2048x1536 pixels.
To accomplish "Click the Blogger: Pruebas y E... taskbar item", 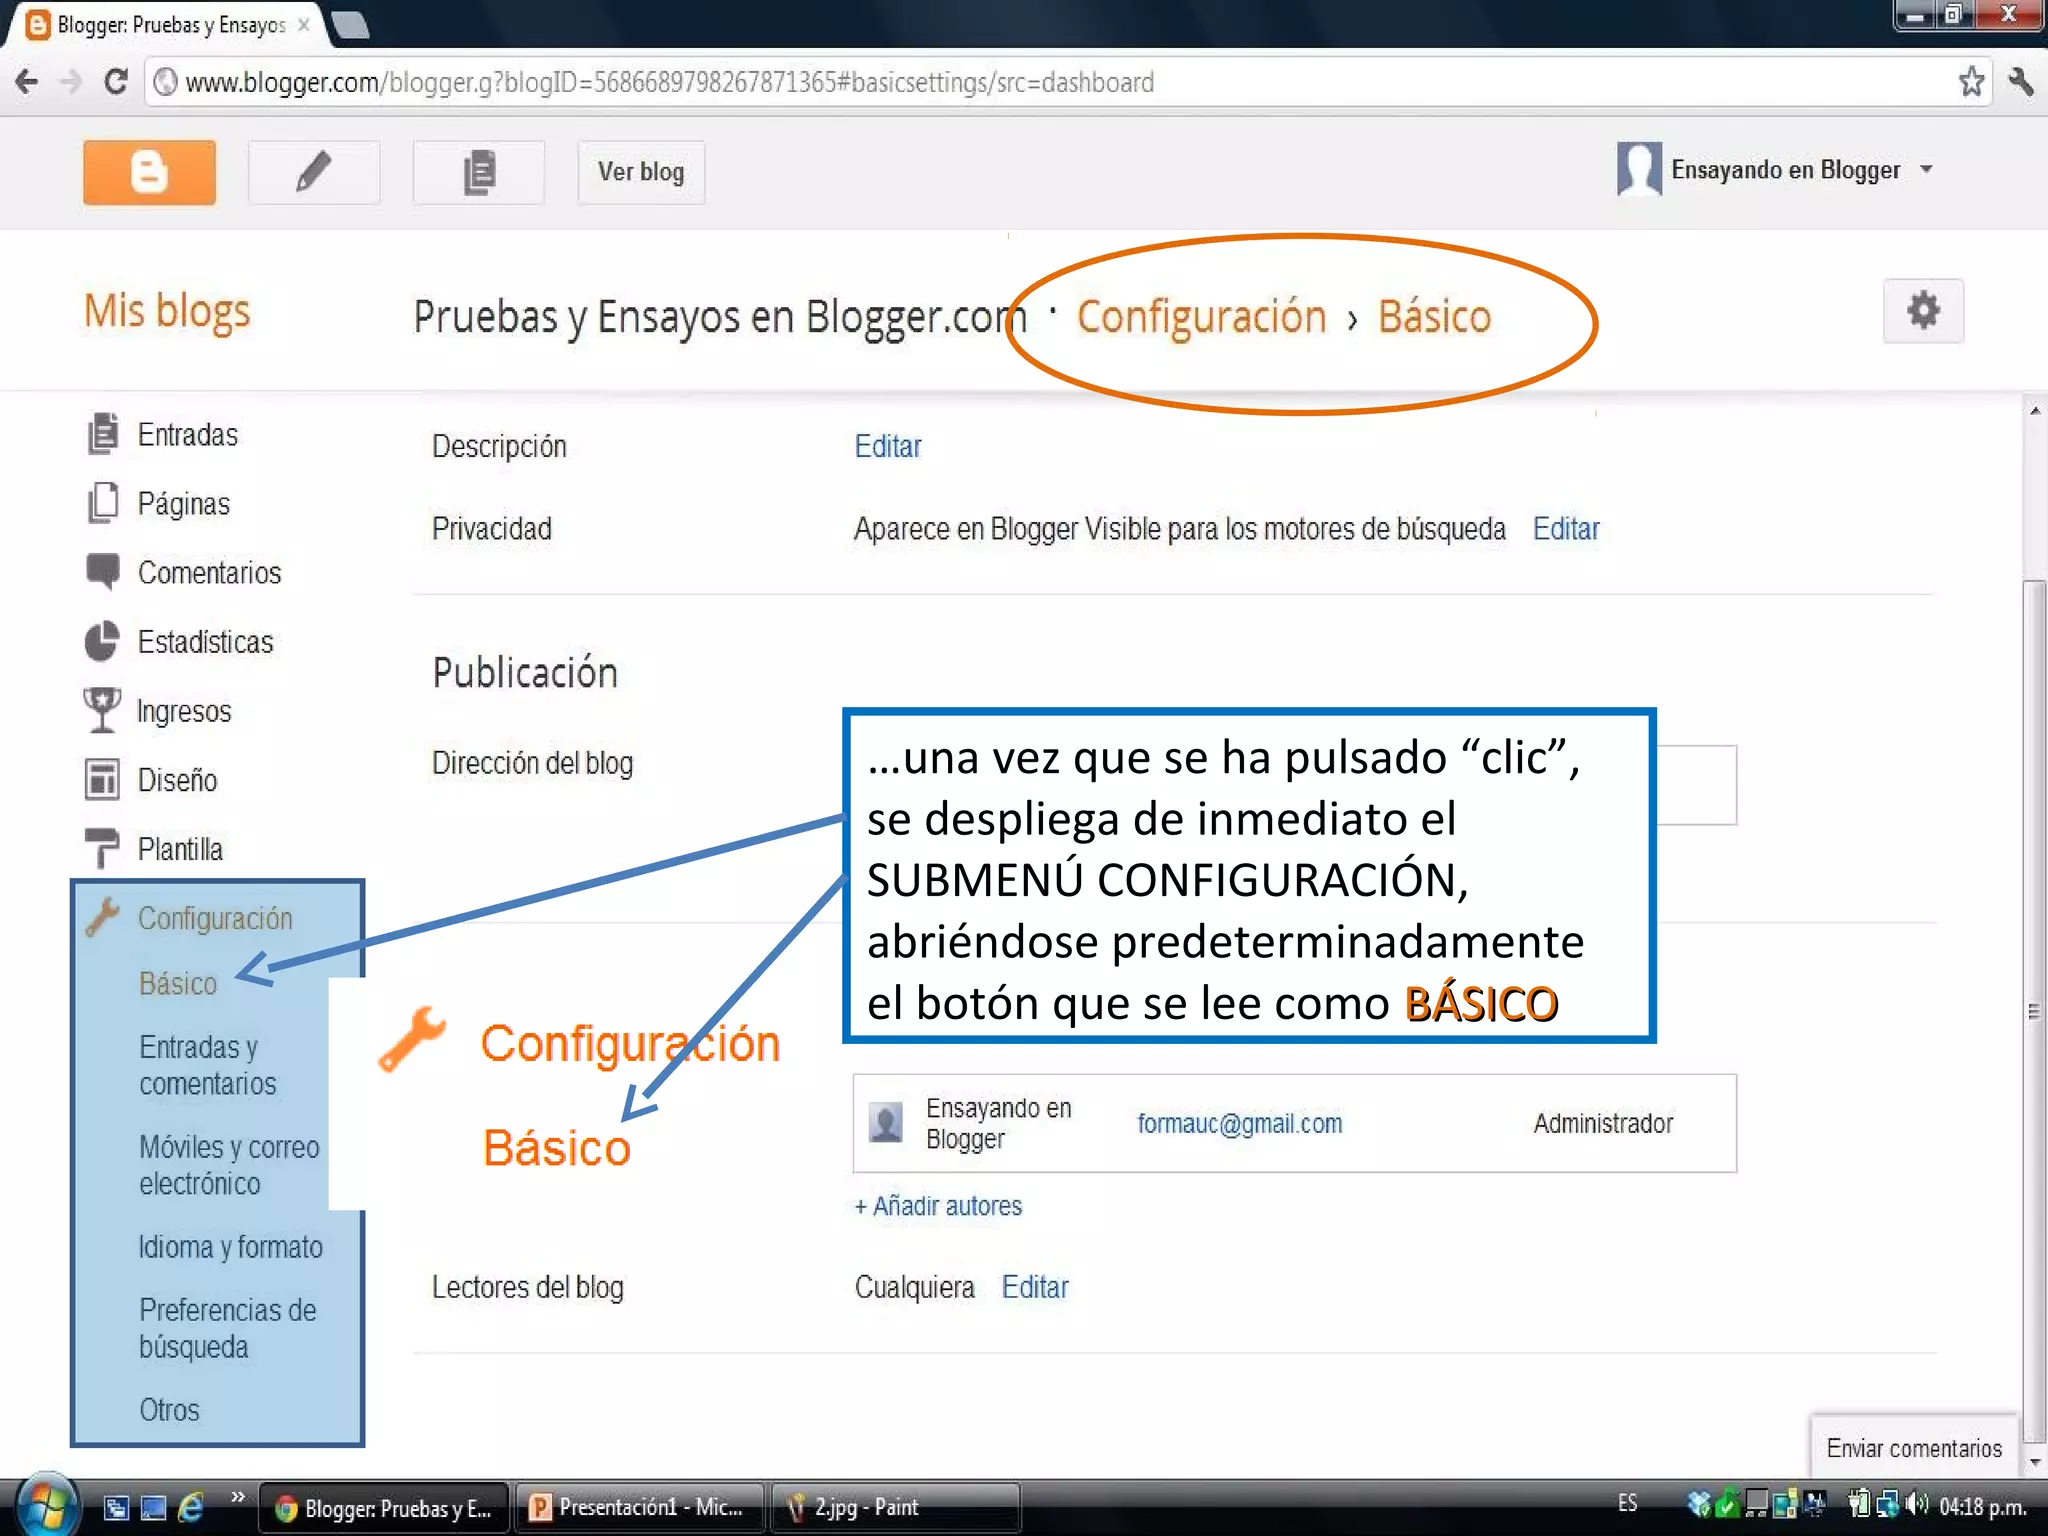I will tap(384, 1507).
